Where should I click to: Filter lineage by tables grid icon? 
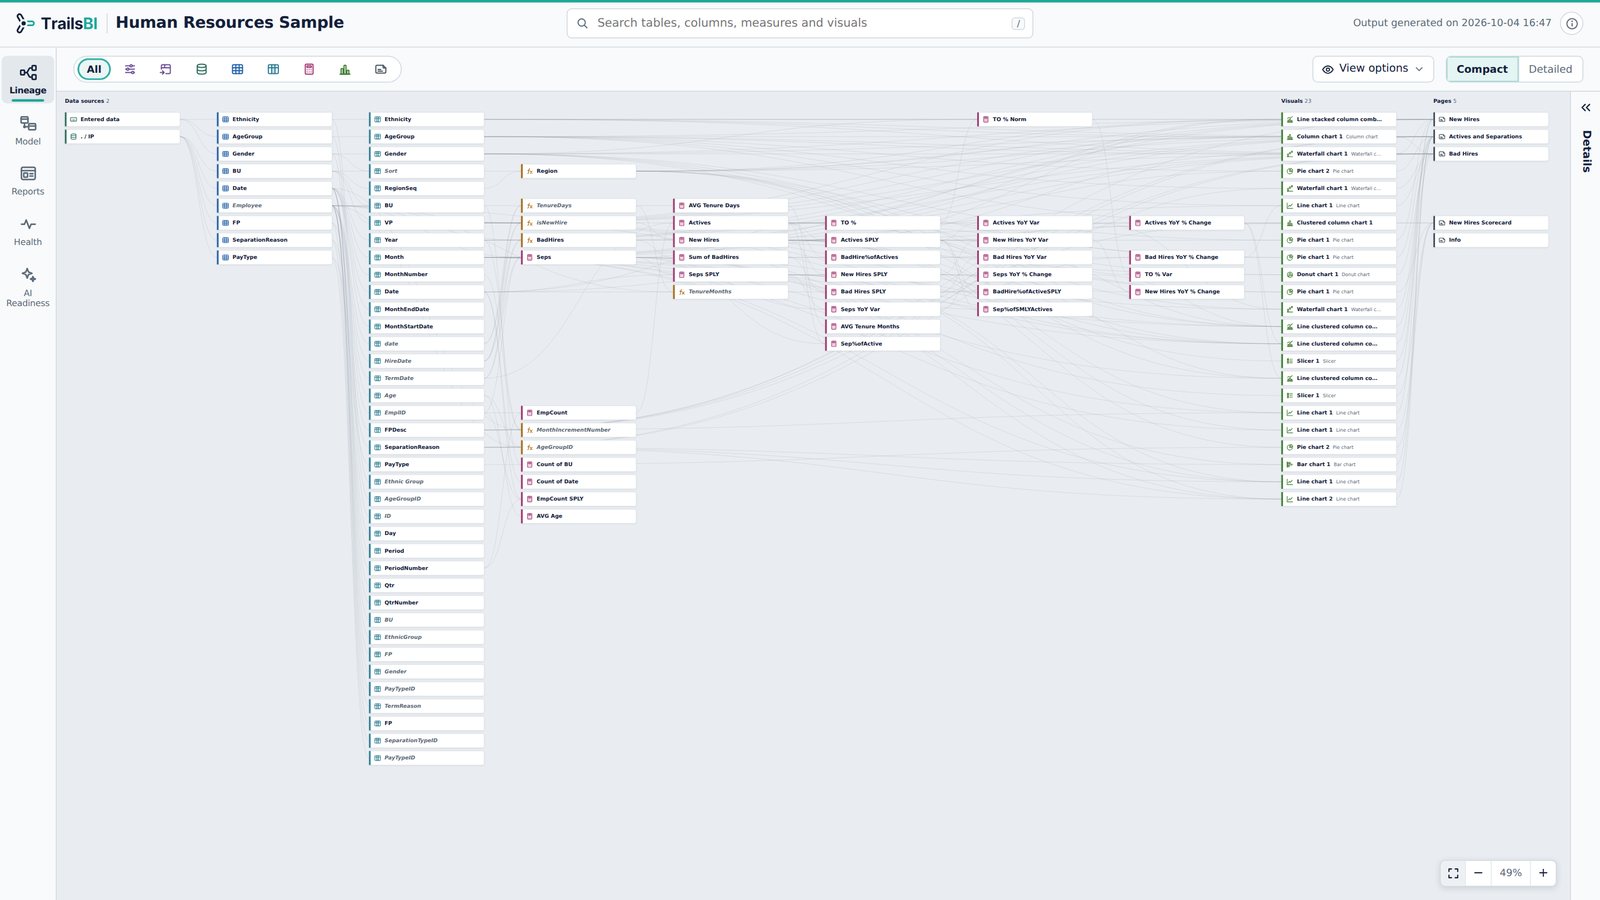pos(237,69)
